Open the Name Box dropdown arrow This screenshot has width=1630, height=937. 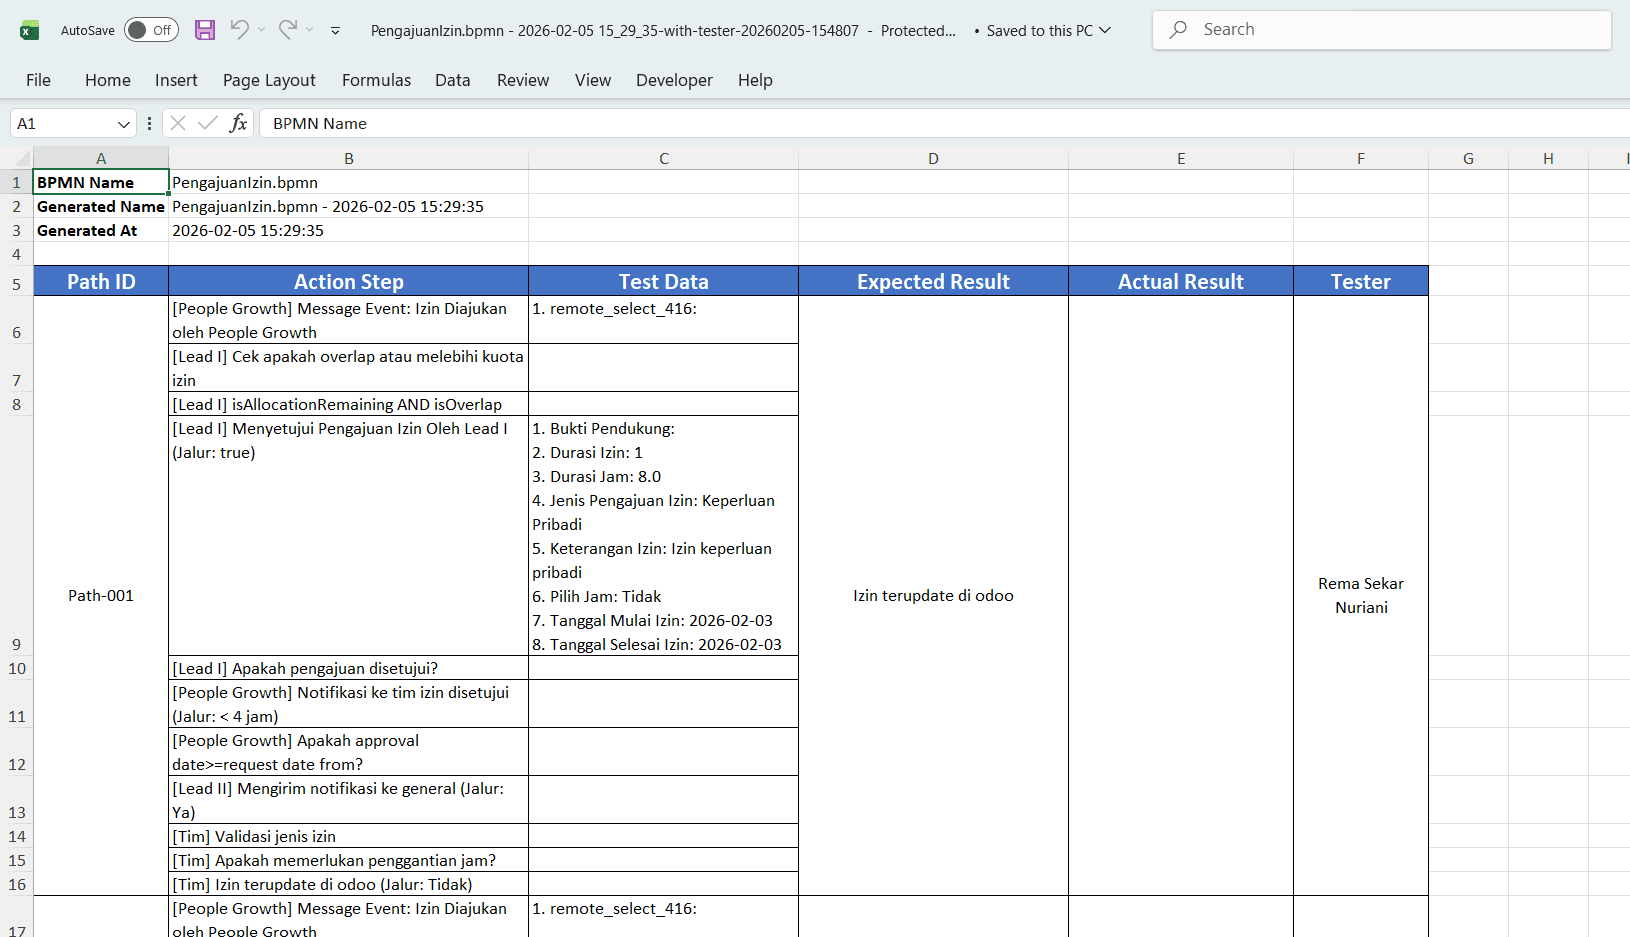[x=123, y=123]
